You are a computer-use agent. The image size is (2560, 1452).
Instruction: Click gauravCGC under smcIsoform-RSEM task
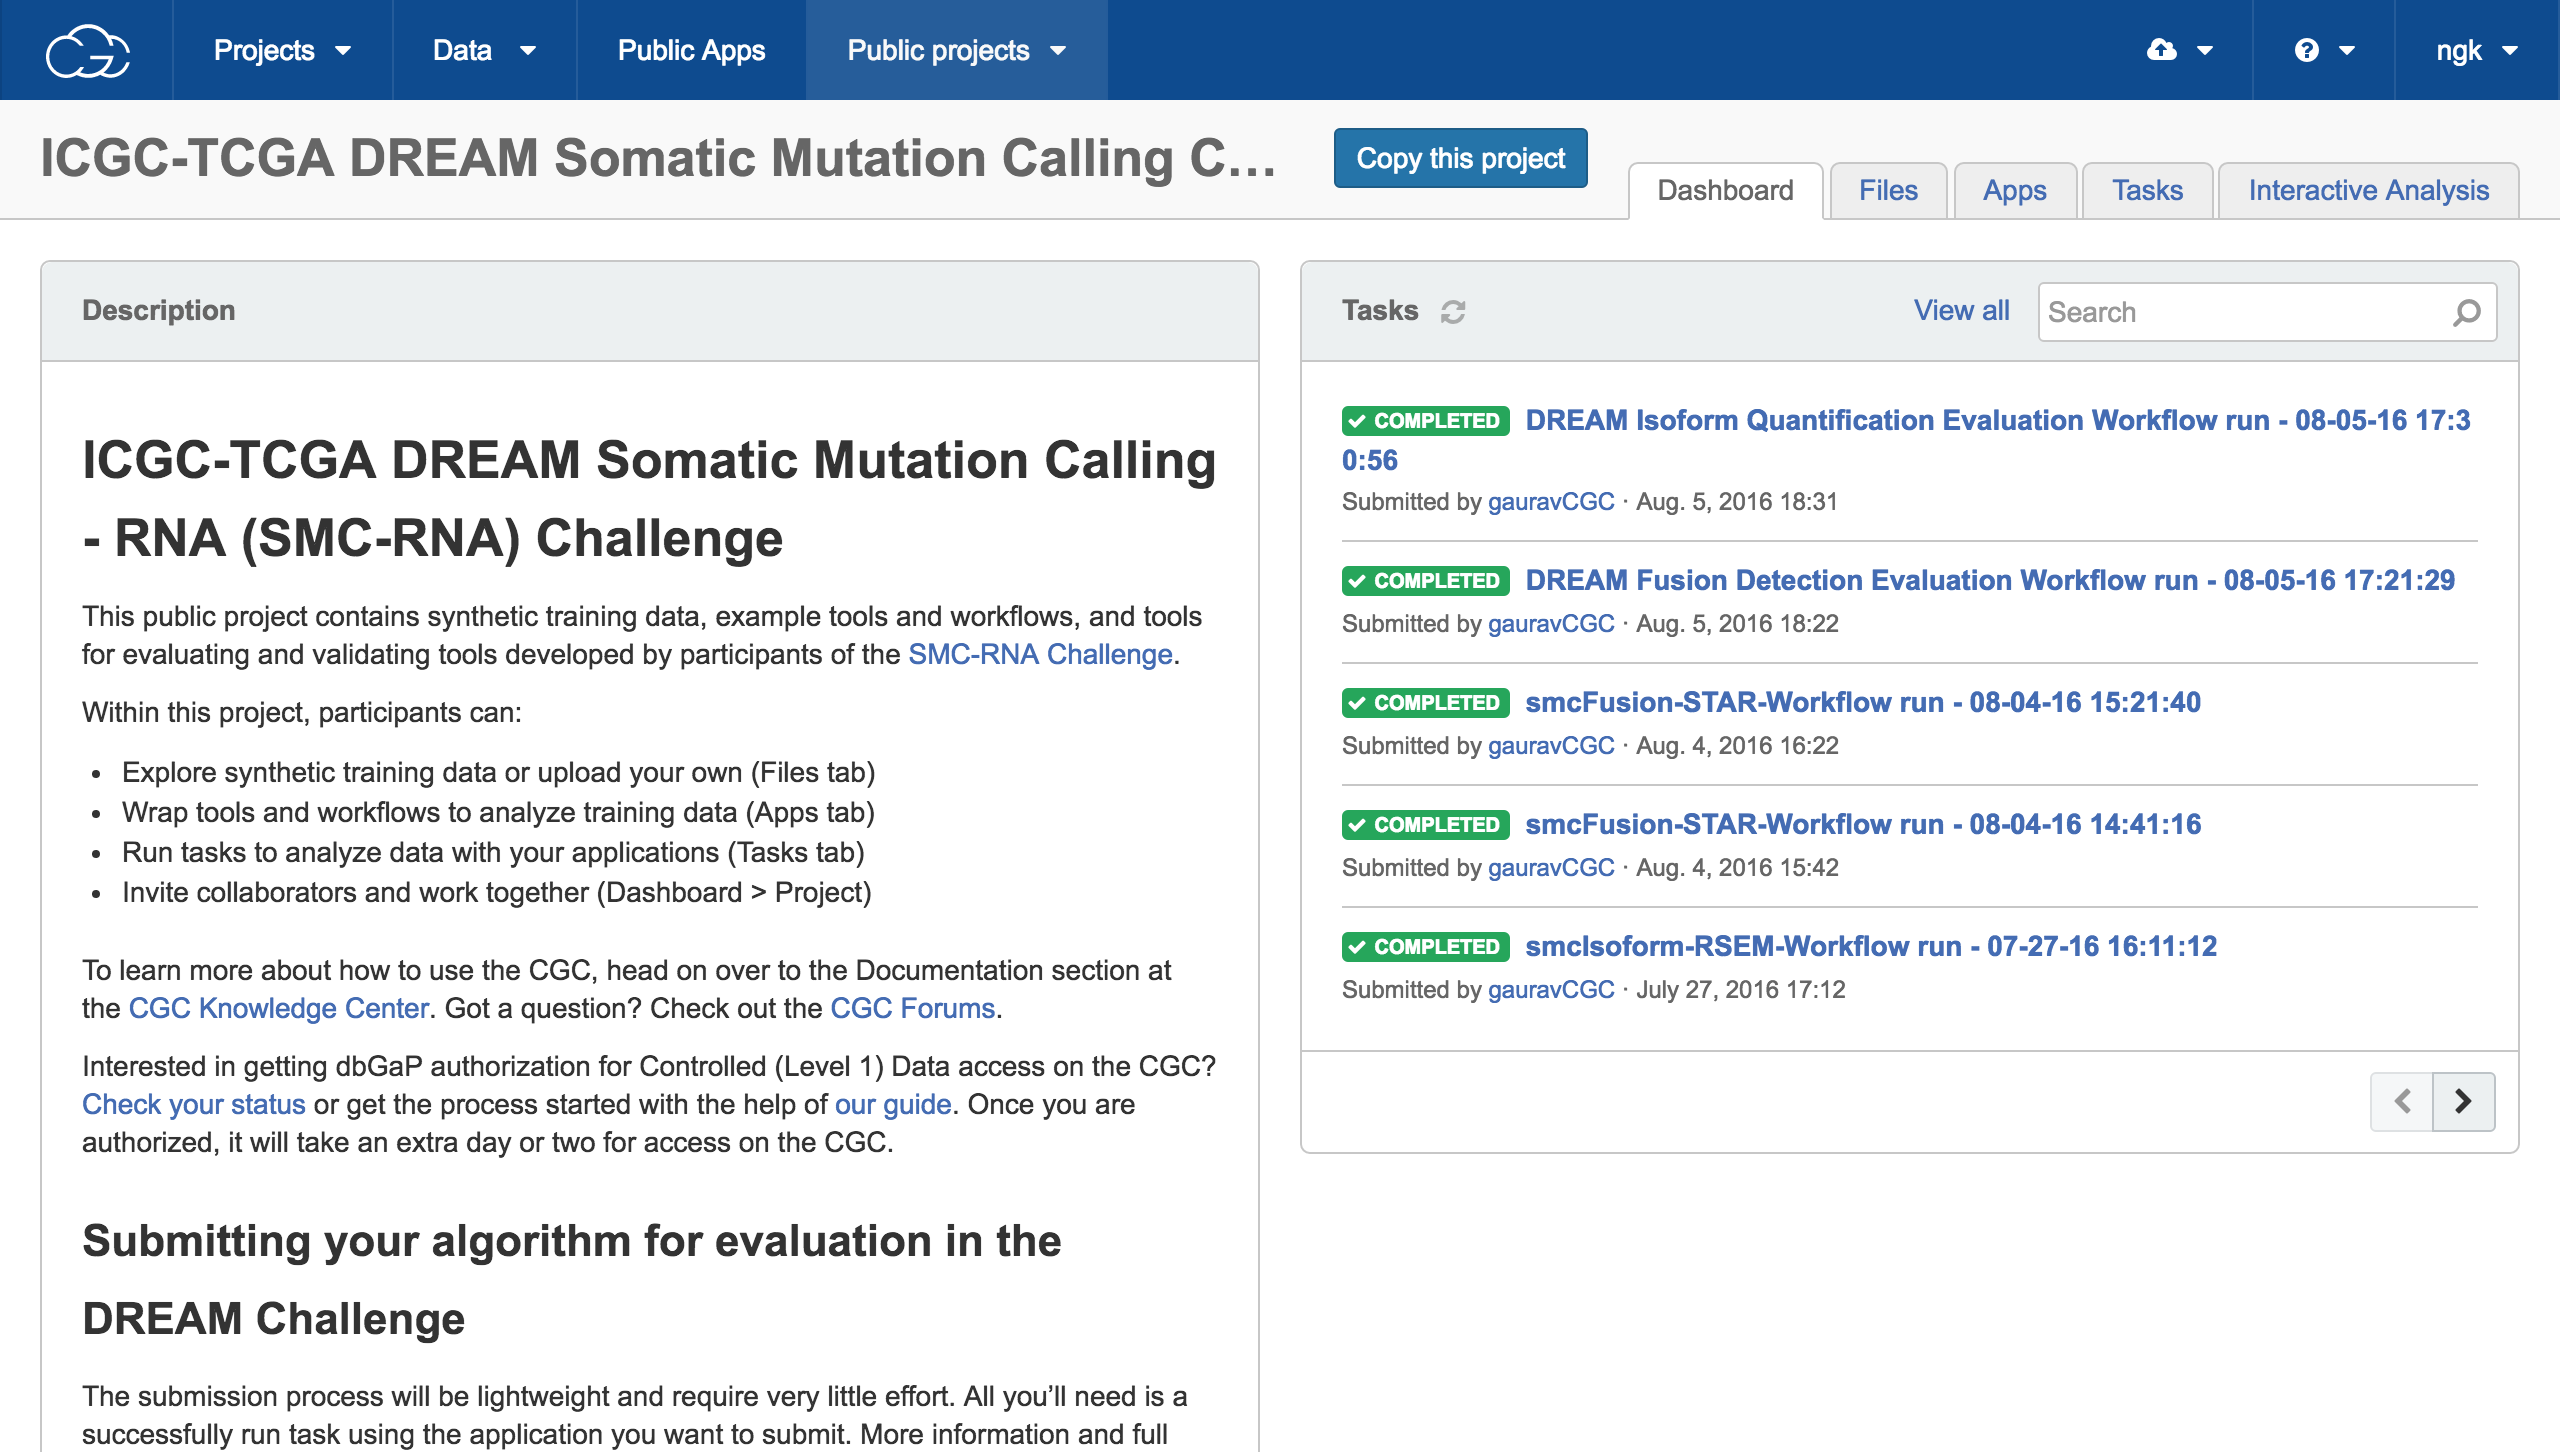tap(1551, 989)
